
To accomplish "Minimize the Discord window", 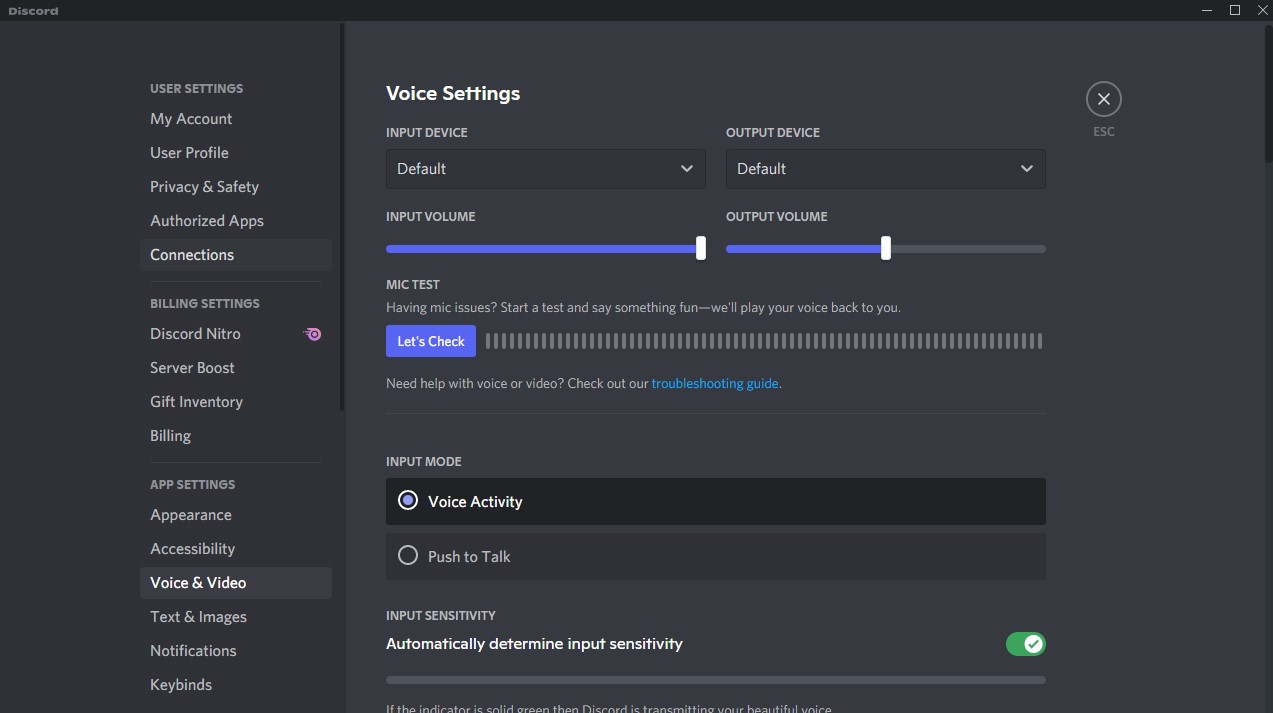I will (1207, 10).
